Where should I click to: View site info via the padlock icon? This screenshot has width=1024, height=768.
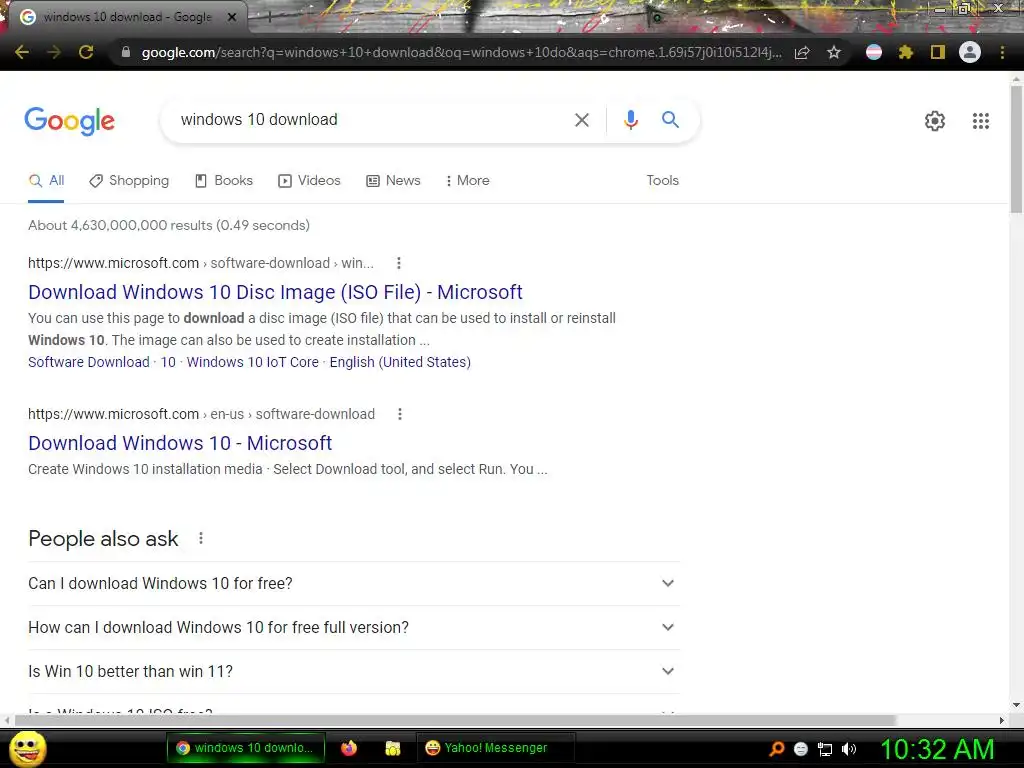126,52
